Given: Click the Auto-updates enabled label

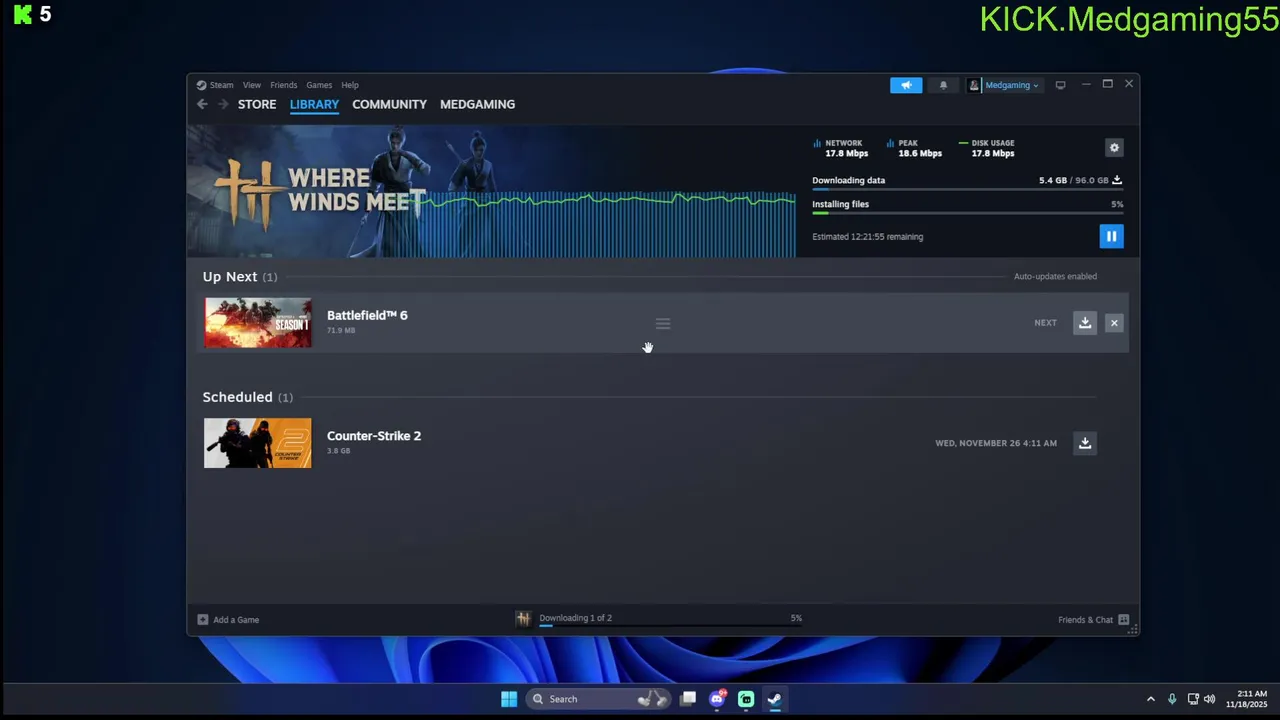Looking at the screenshot, I should tap(1055, 277).
